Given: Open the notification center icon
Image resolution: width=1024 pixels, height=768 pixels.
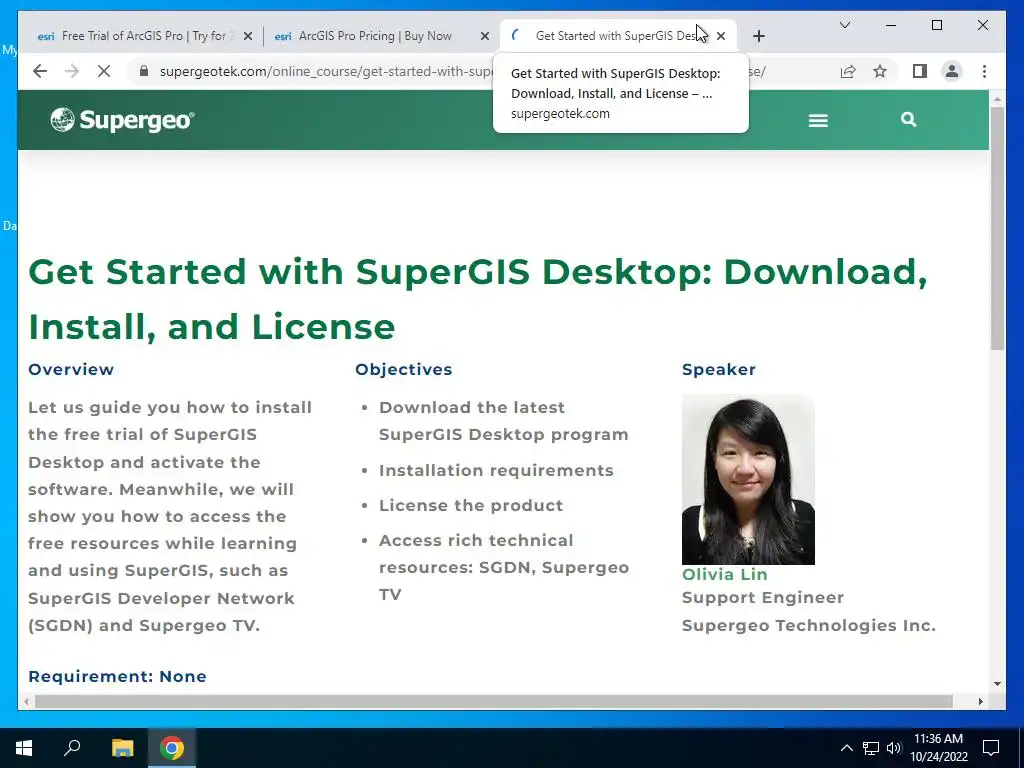Looking at the screenshot, I should pyautogui.click(x=991, y=748).
